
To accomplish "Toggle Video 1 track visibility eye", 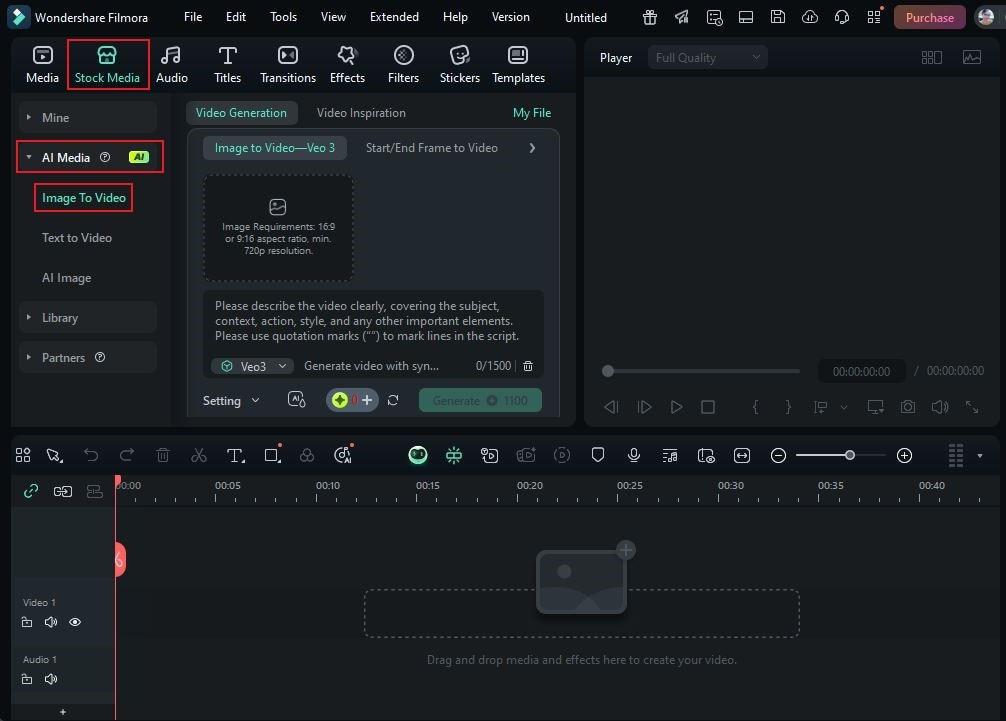I will click(x=75, y=622).
